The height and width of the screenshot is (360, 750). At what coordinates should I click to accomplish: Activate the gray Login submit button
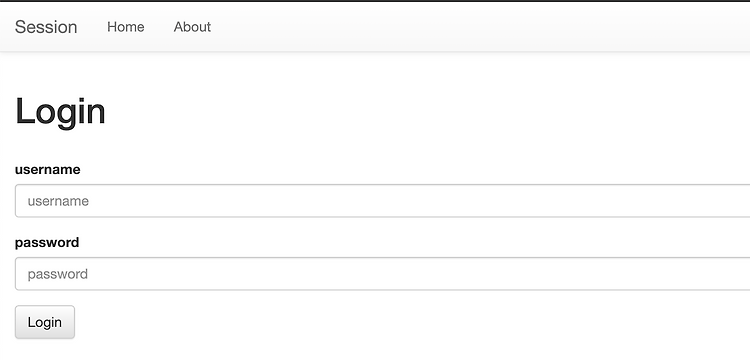pyautogui.click(x=45, y=322)
